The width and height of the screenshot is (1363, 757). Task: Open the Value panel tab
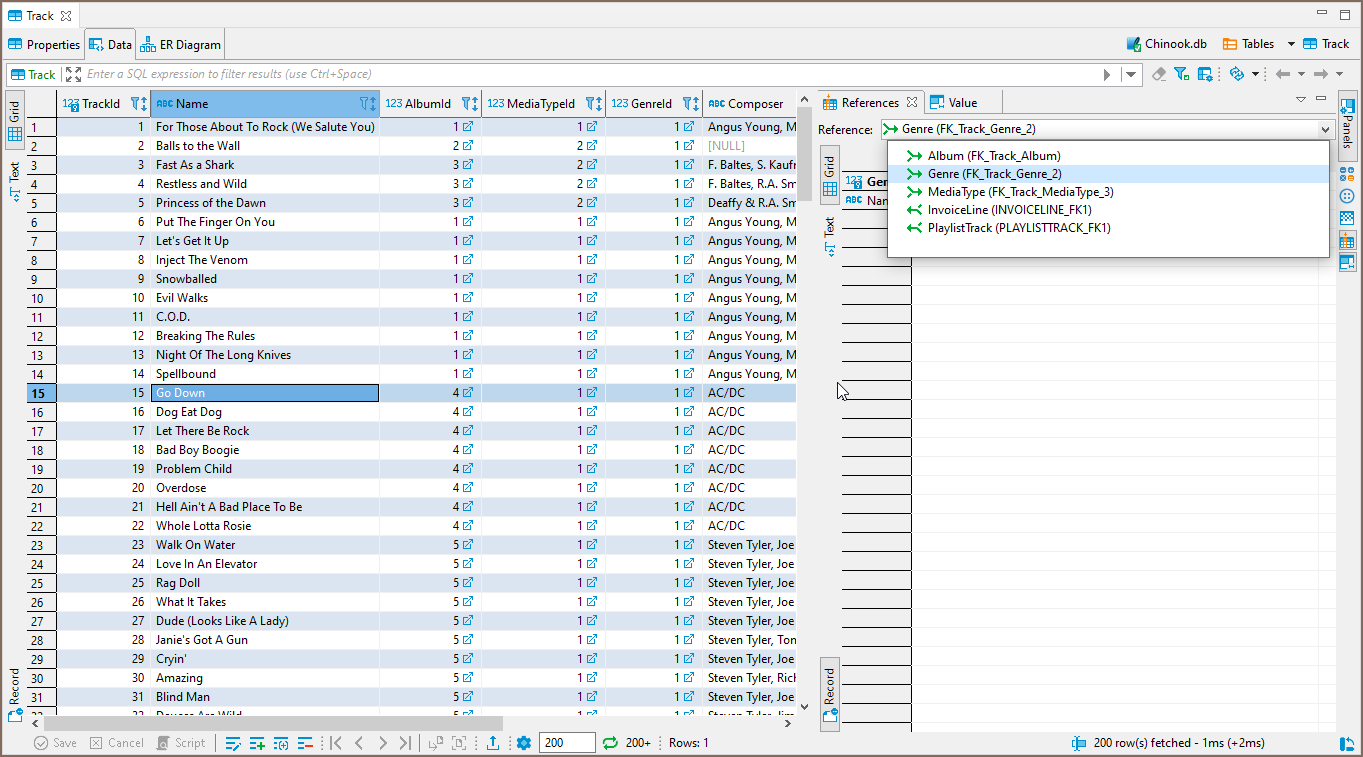tap(954, 103)
